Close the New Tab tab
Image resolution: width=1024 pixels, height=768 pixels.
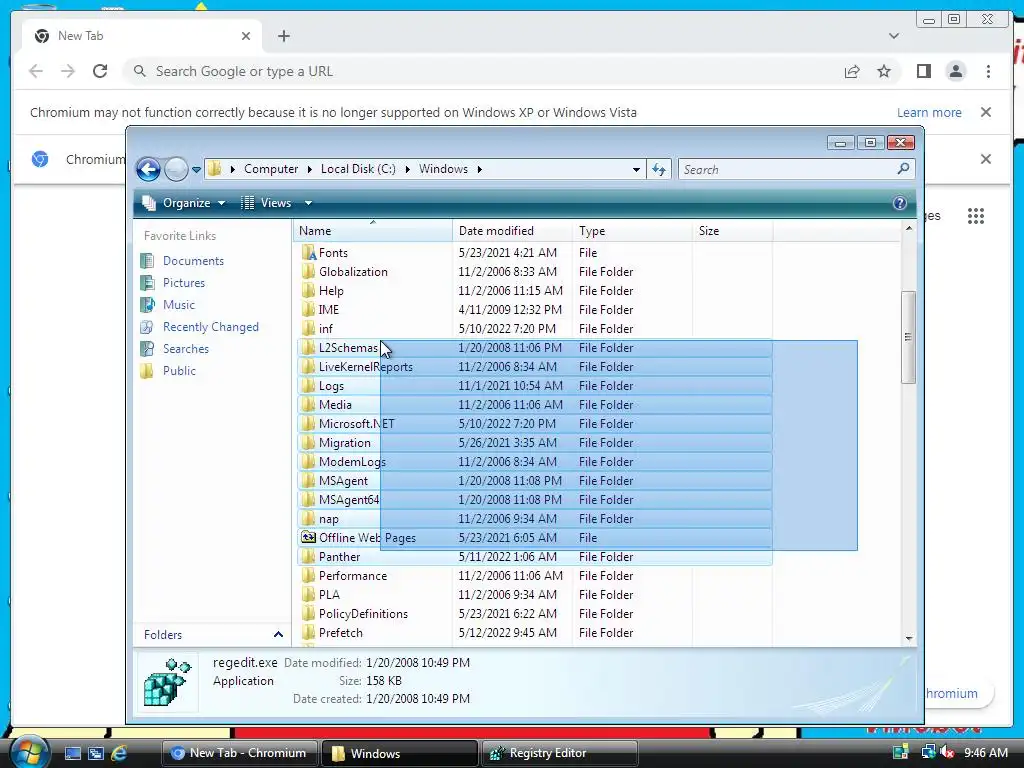coord(246,37)
